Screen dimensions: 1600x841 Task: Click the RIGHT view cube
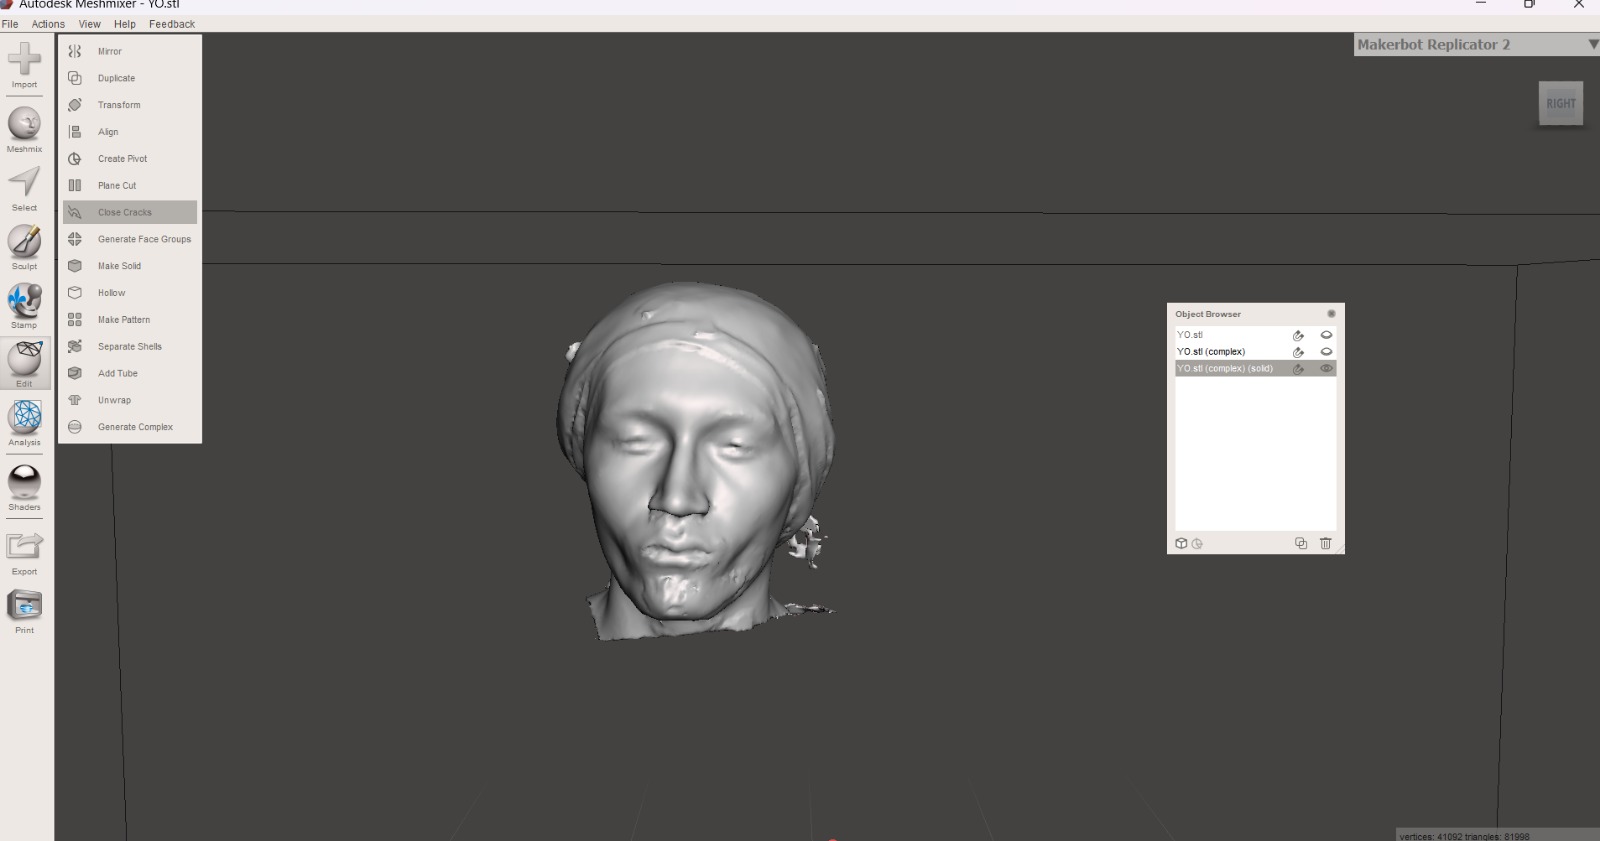click(x=1561, y=104)
